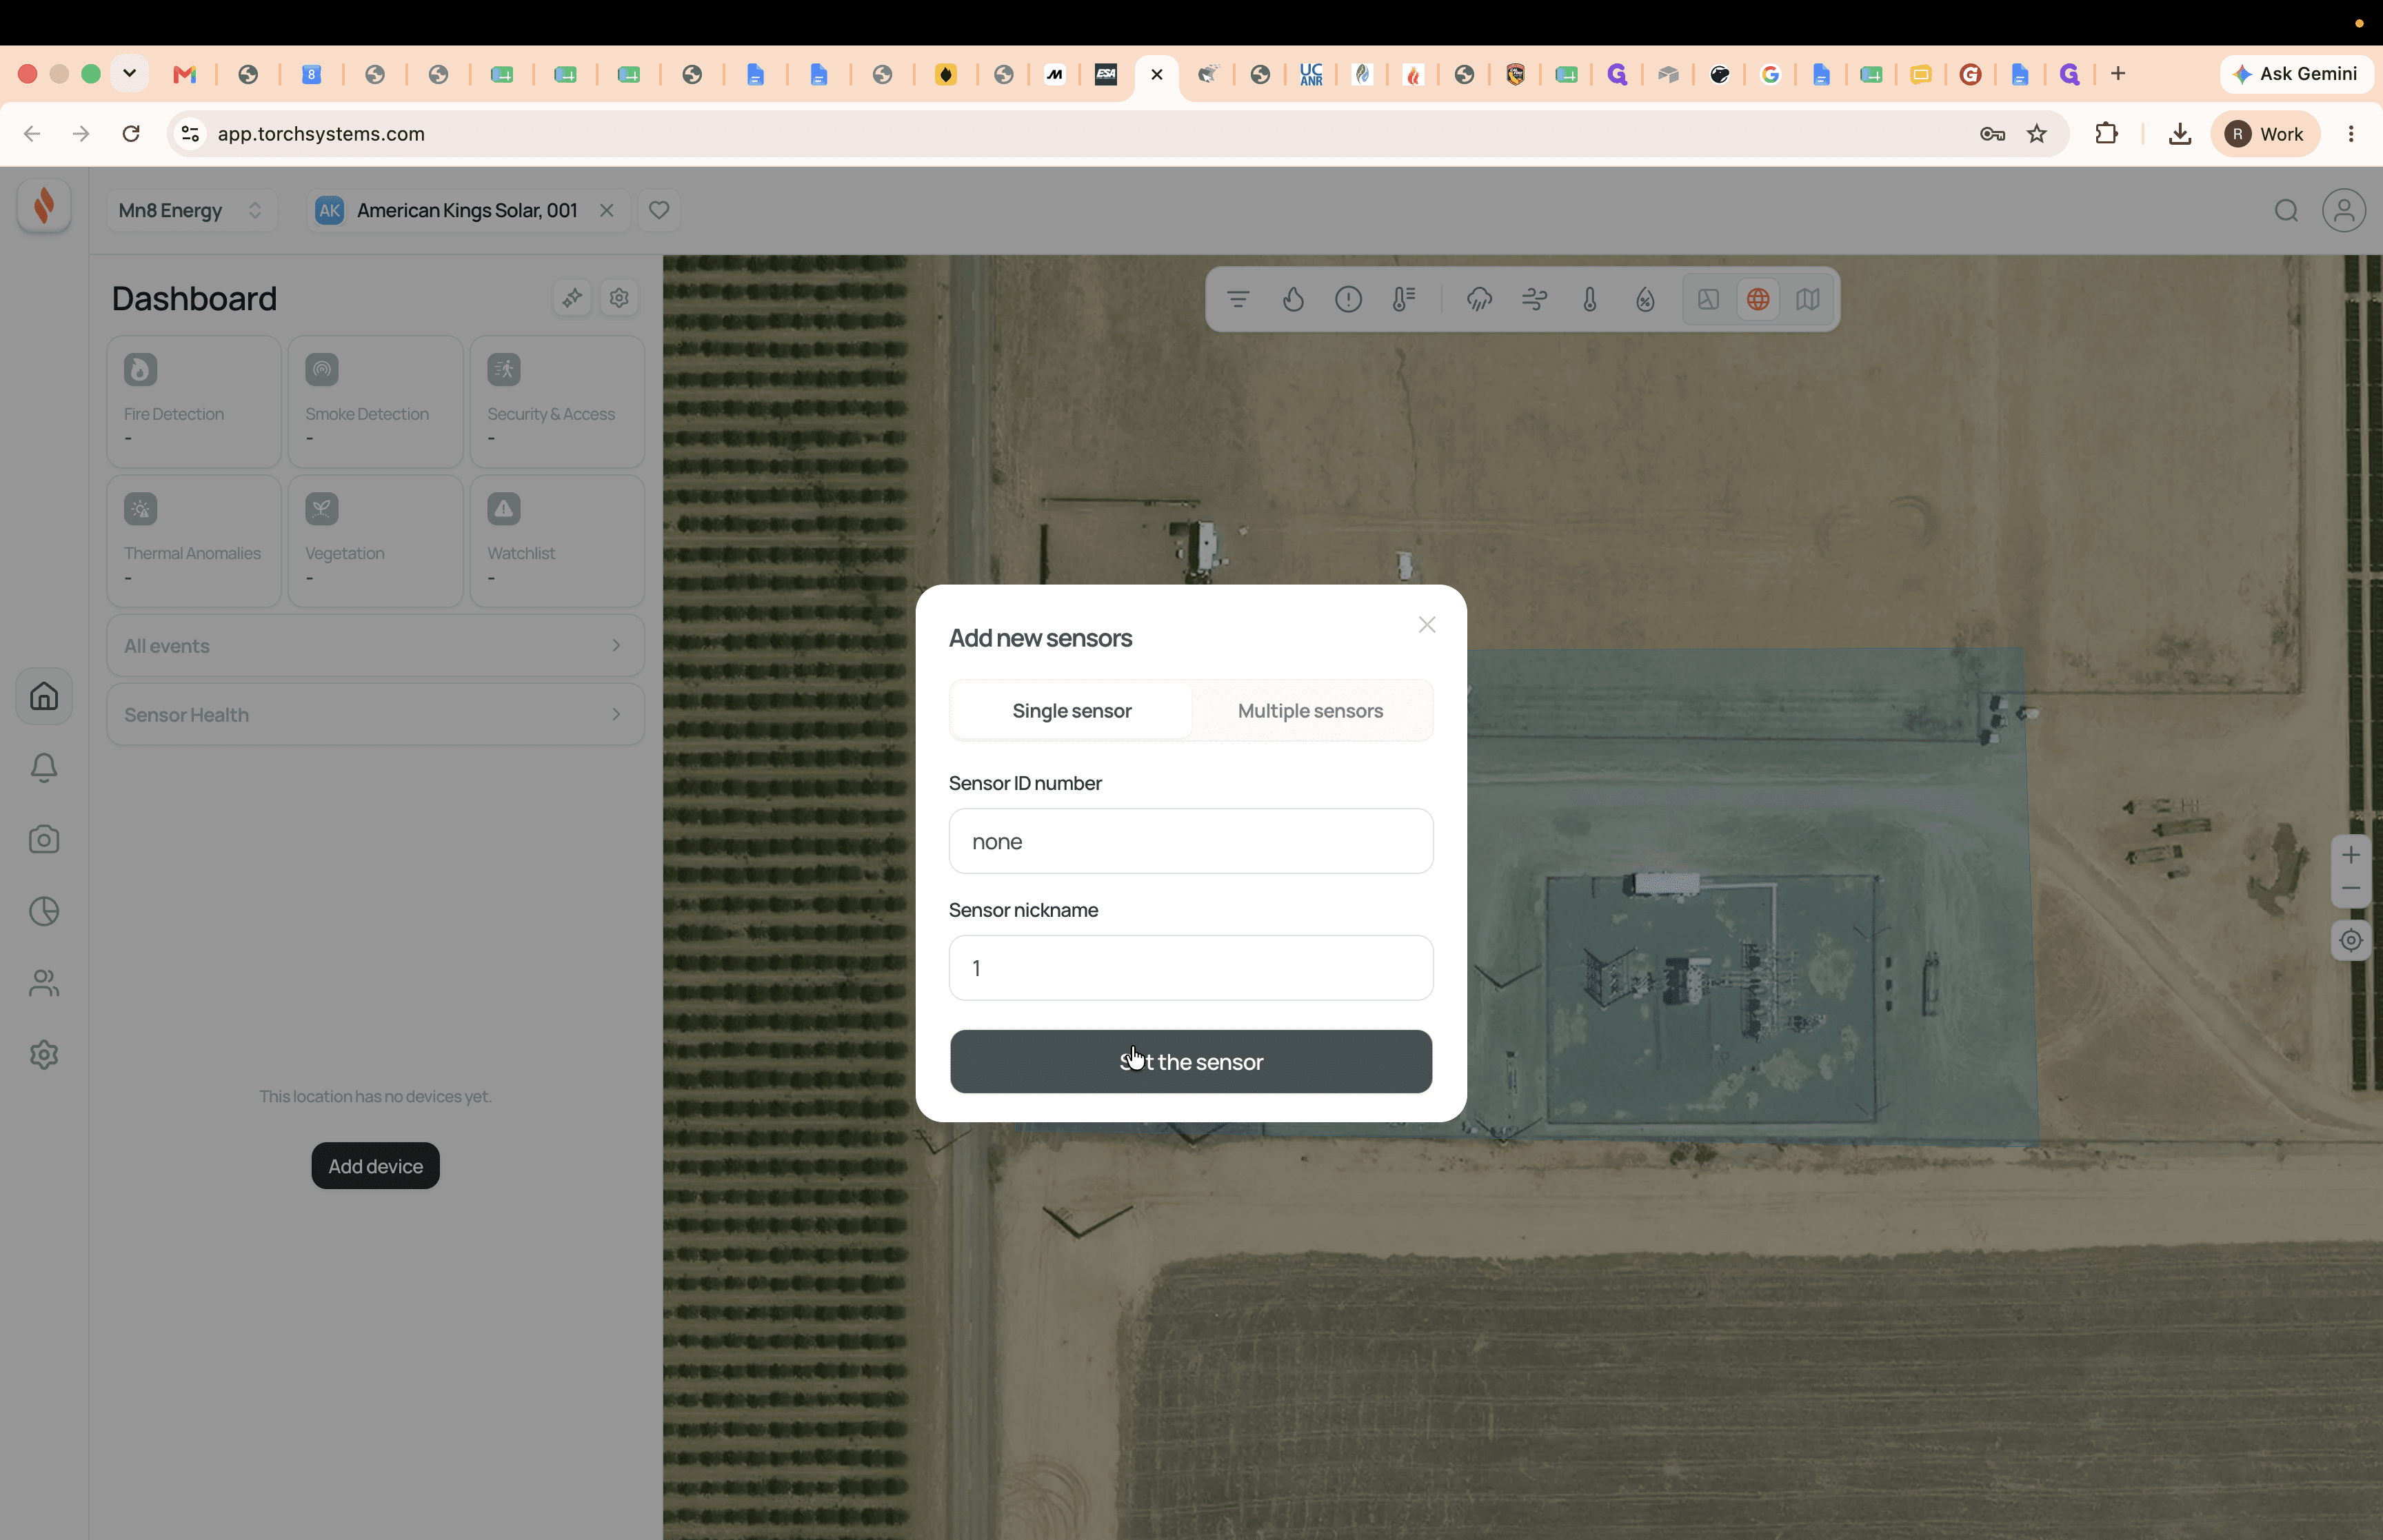Open the Work profile menu in Chrome
Viewport: 2383px width, 1540px height.
coord(2265,134)
